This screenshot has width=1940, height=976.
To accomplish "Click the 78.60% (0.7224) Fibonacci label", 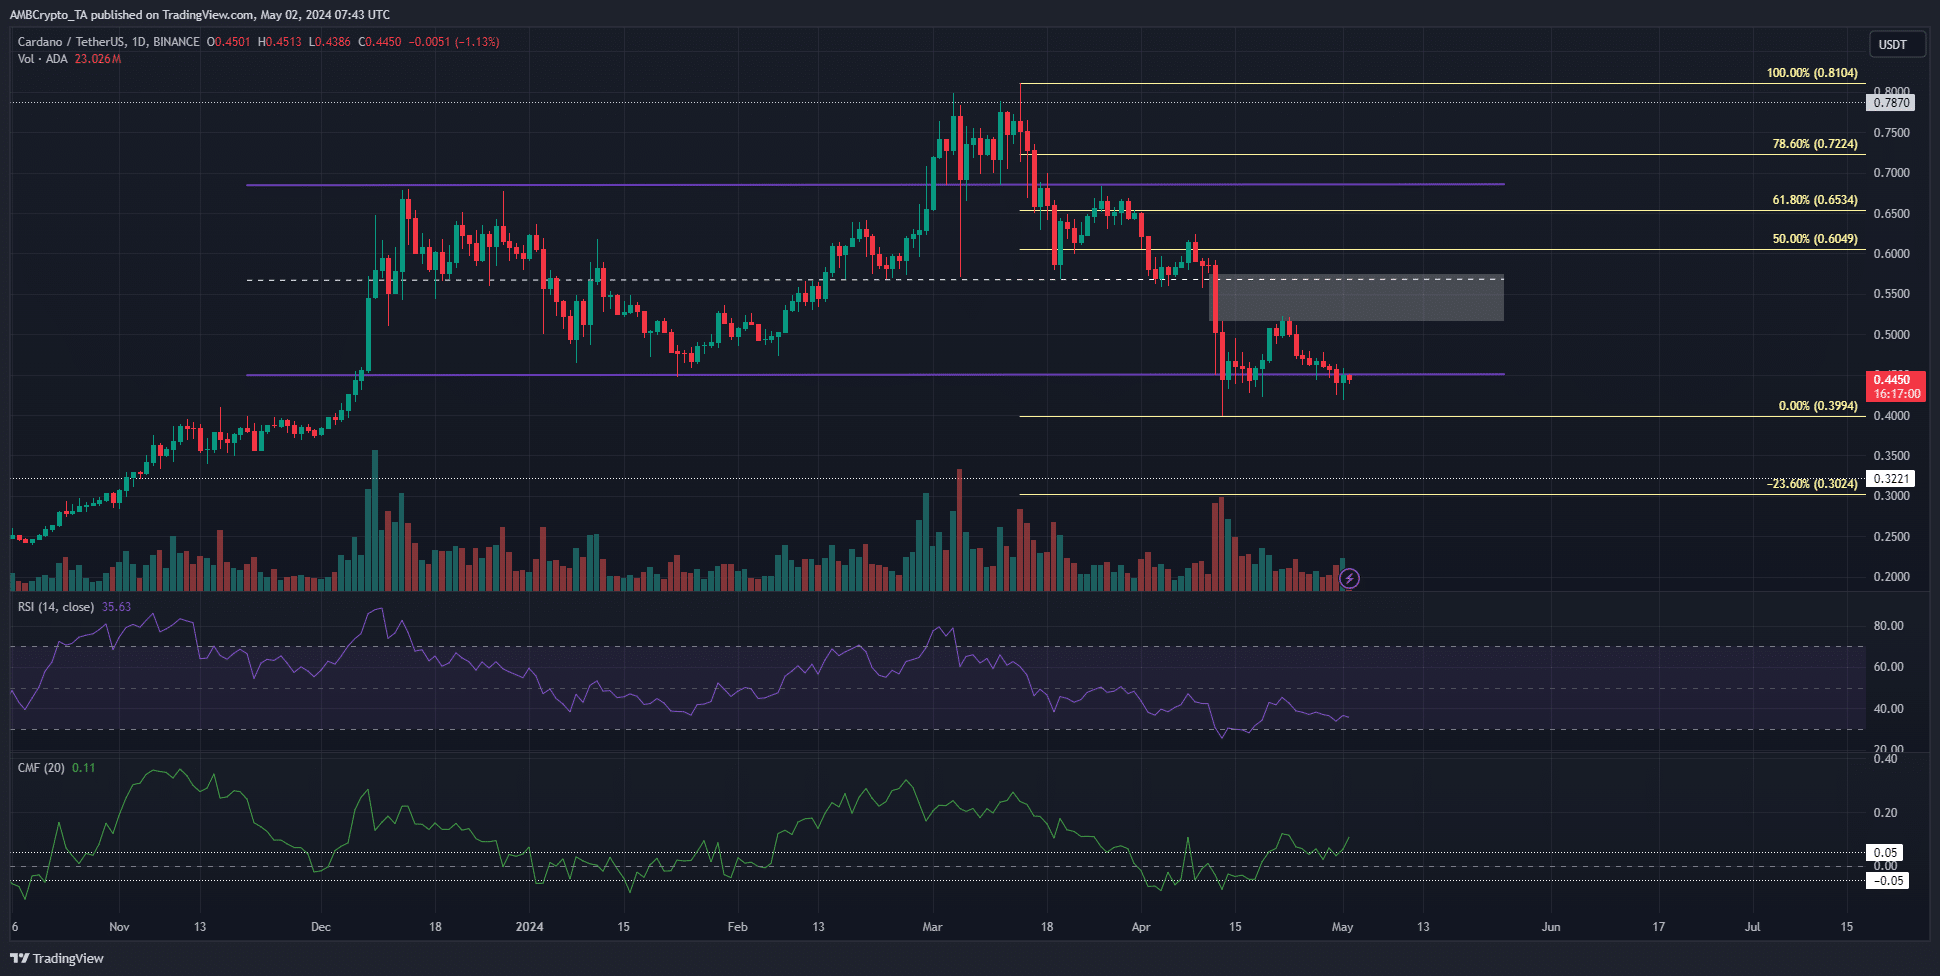I will click(x=1815, y=144).
